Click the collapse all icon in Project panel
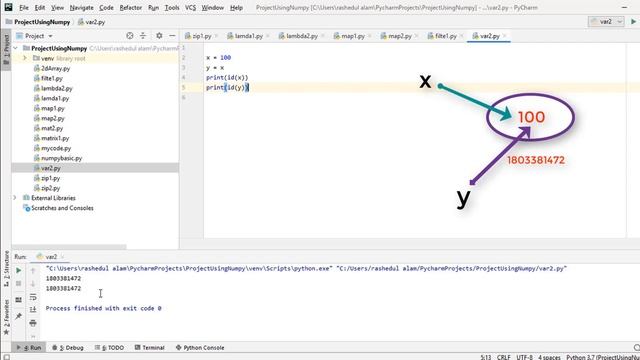Screen dimensions: 640x360 click(143, 36)
